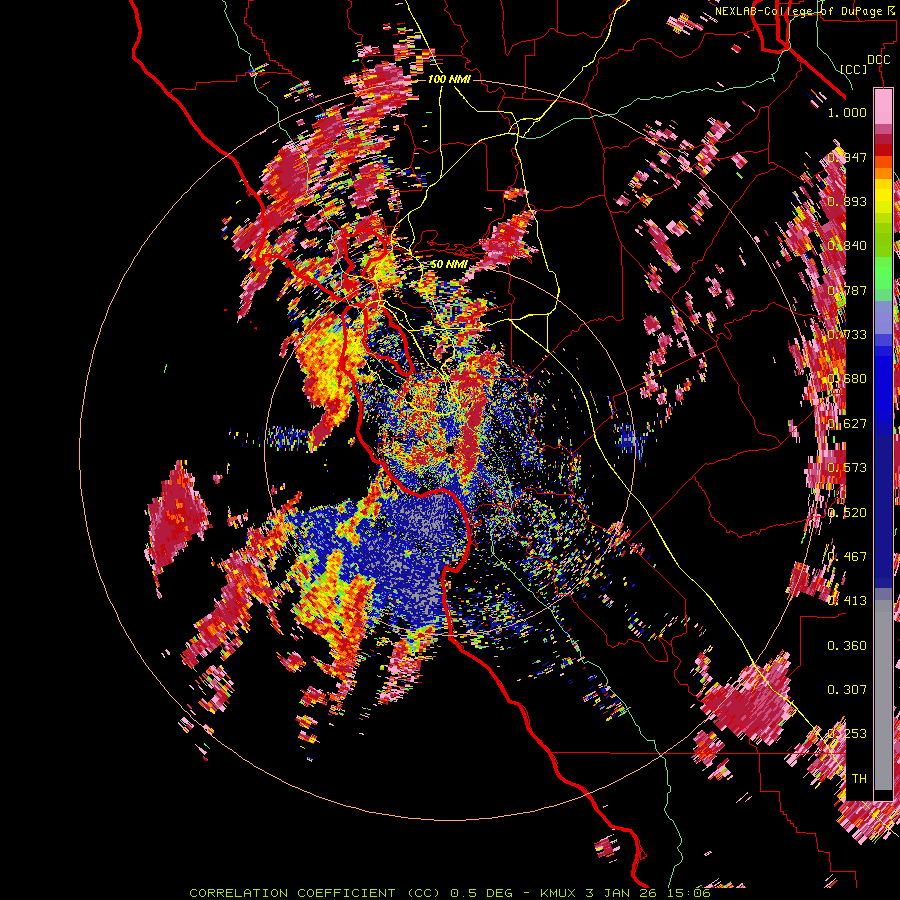Click the 0.307 legend value

point(847,690)
